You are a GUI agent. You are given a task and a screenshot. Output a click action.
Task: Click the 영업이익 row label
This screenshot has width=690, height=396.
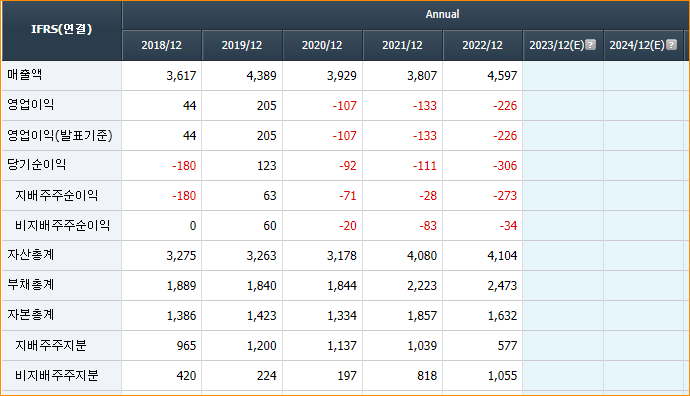[x=31, y=105]
